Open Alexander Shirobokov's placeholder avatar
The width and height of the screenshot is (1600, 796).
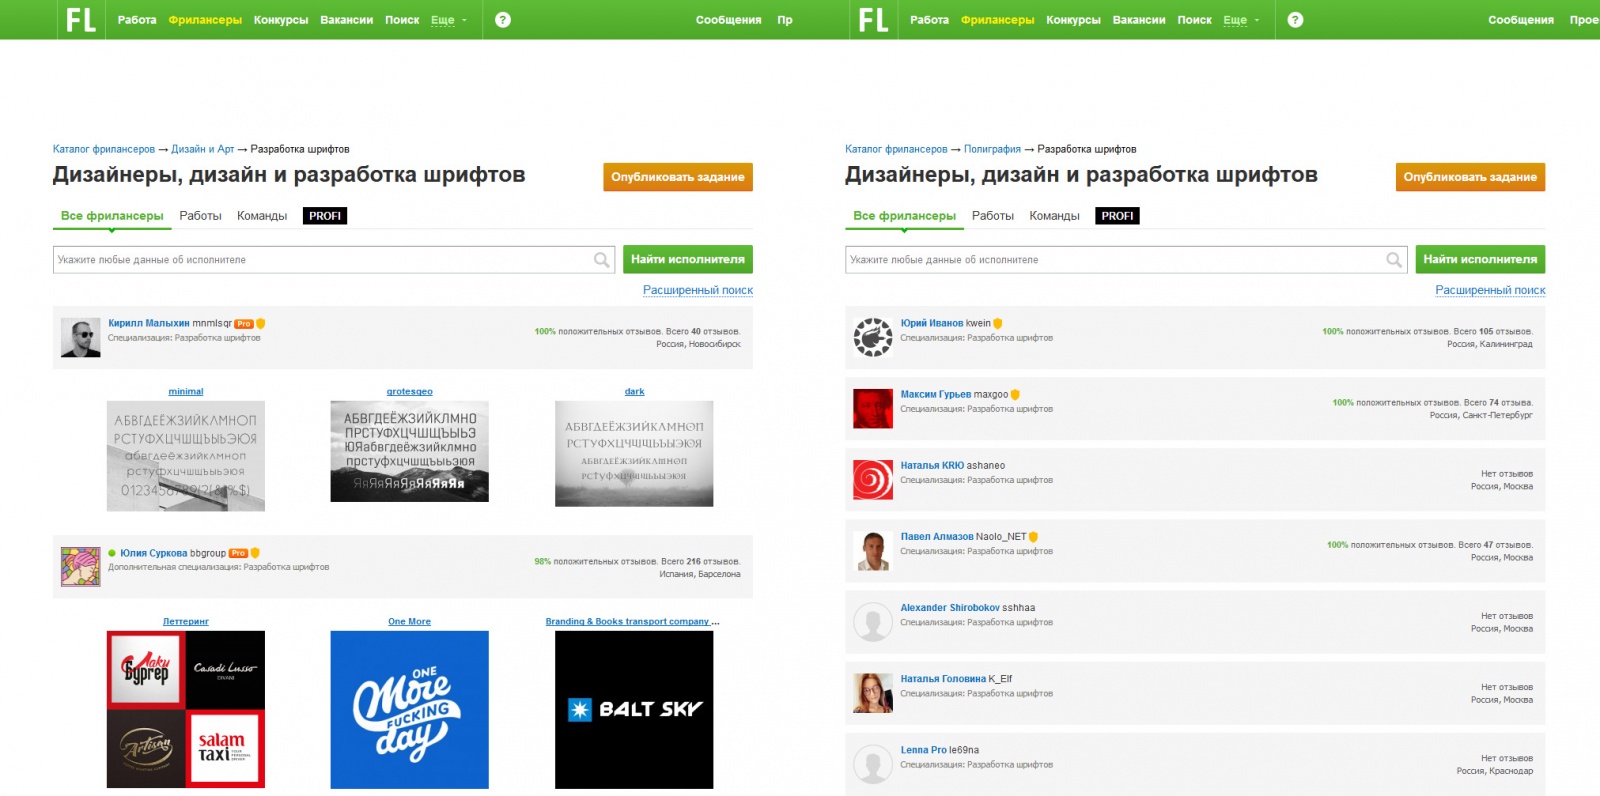(873, 622)
